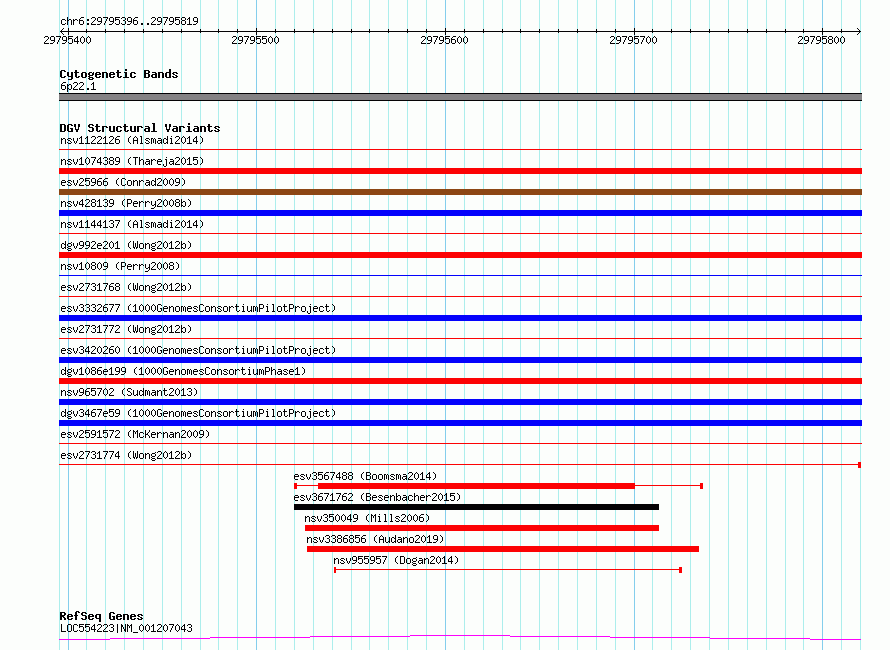Open the nsv1074389 (Thareja2015) variant label
Viewport: 890px width, 650px height.
[132, 161]
